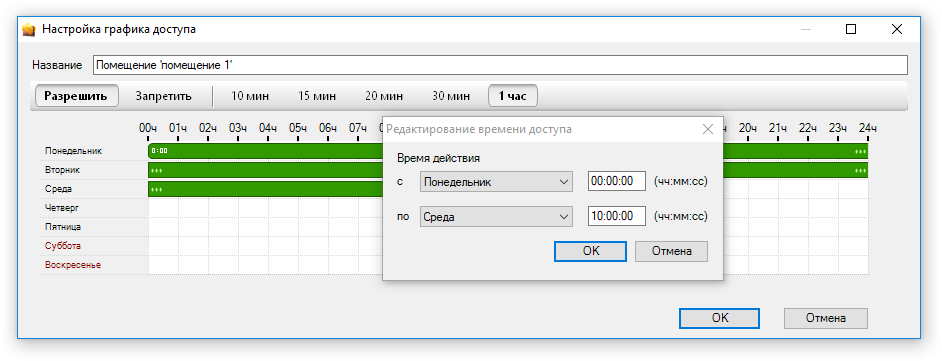This screenshot has width=942, height=361.
Task: Click the Вторник row label
Action: pos(62,170)
